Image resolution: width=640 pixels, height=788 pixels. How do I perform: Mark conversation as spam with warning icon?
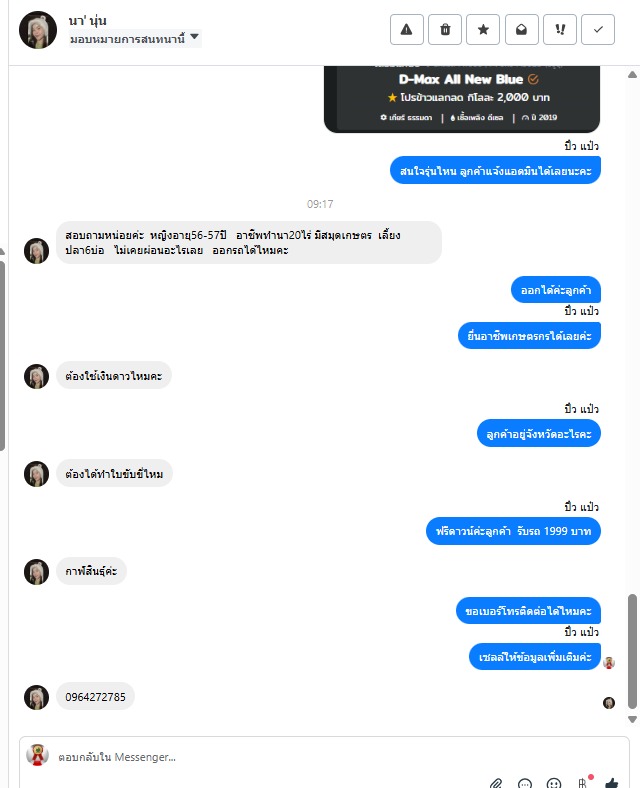(406, 30)
